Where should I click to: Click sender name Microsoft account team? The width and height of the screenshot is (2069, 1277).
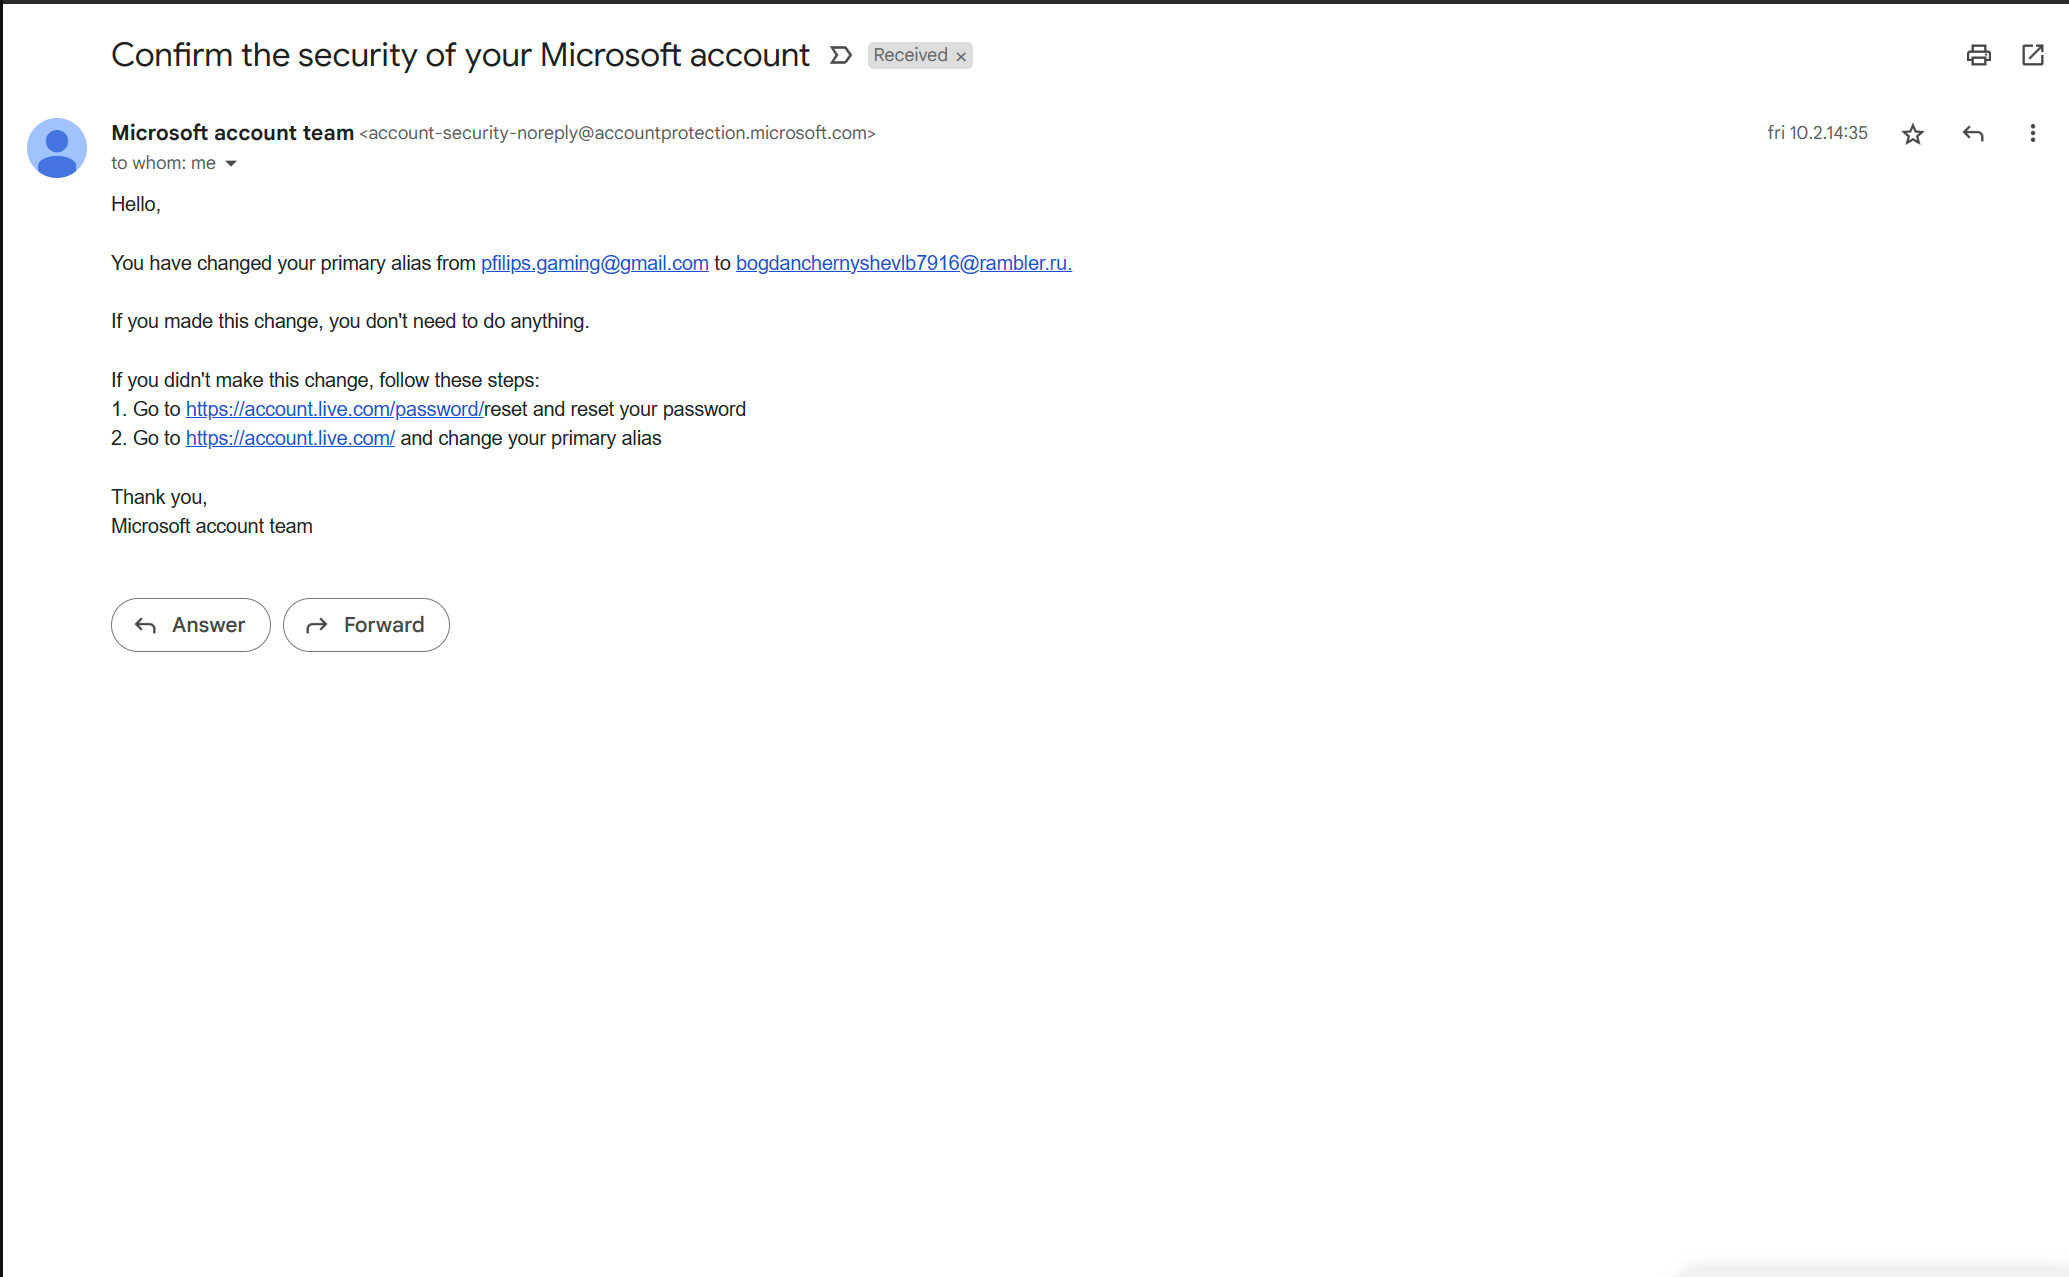tap(232, 133)
